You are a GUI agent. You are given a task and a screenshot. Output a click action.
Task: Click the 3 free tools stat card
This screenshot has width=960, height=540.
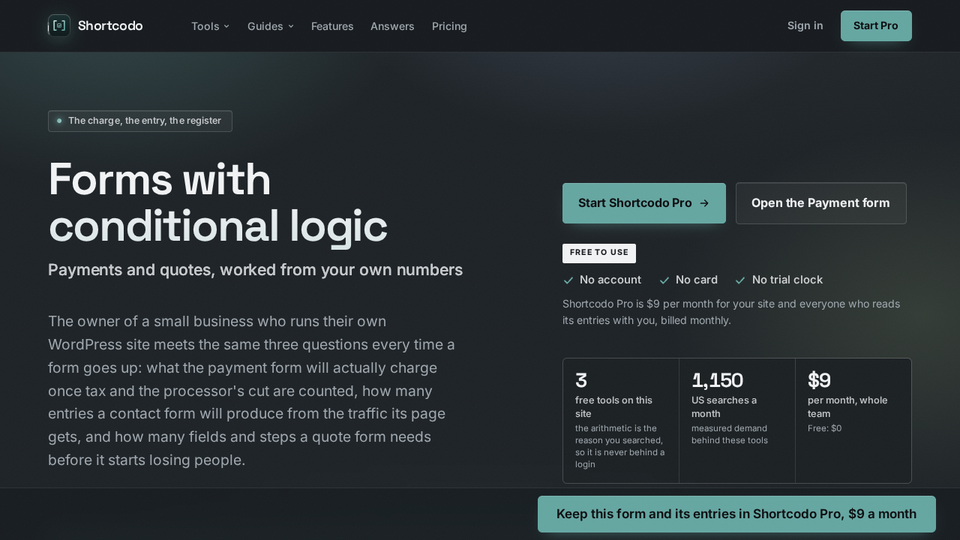point(621,421)
